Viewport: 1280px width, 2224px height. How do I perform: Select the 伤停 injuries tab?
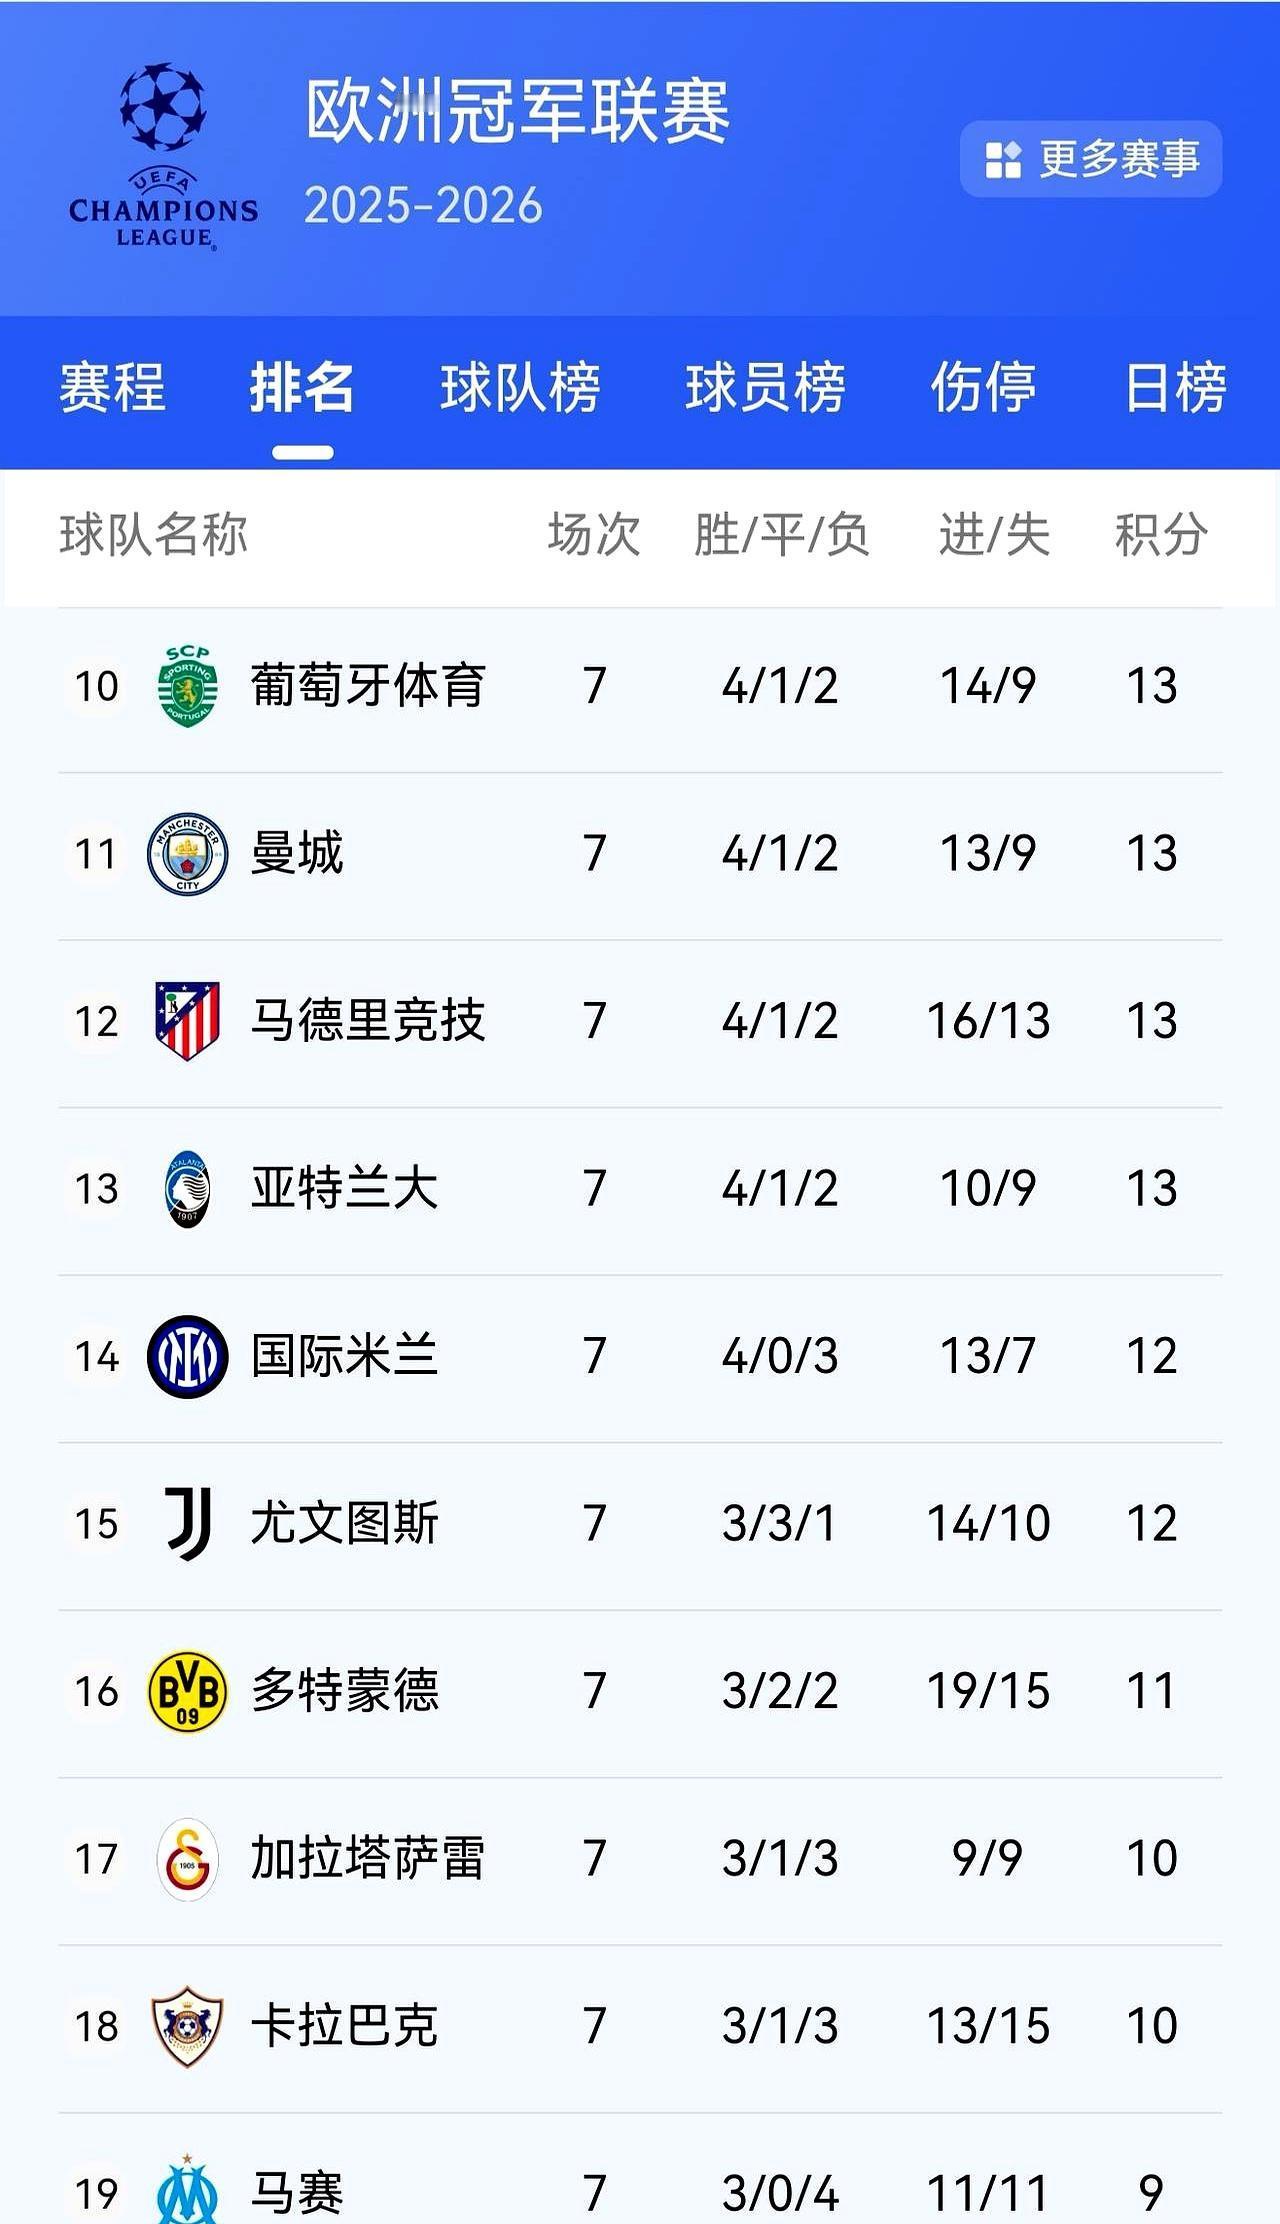[983, 387]
